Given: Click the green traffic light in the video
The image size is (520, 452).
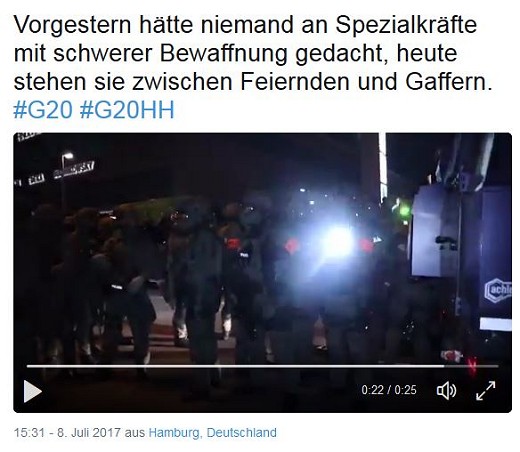Looking at the screenshot, I should click(405, 211).
